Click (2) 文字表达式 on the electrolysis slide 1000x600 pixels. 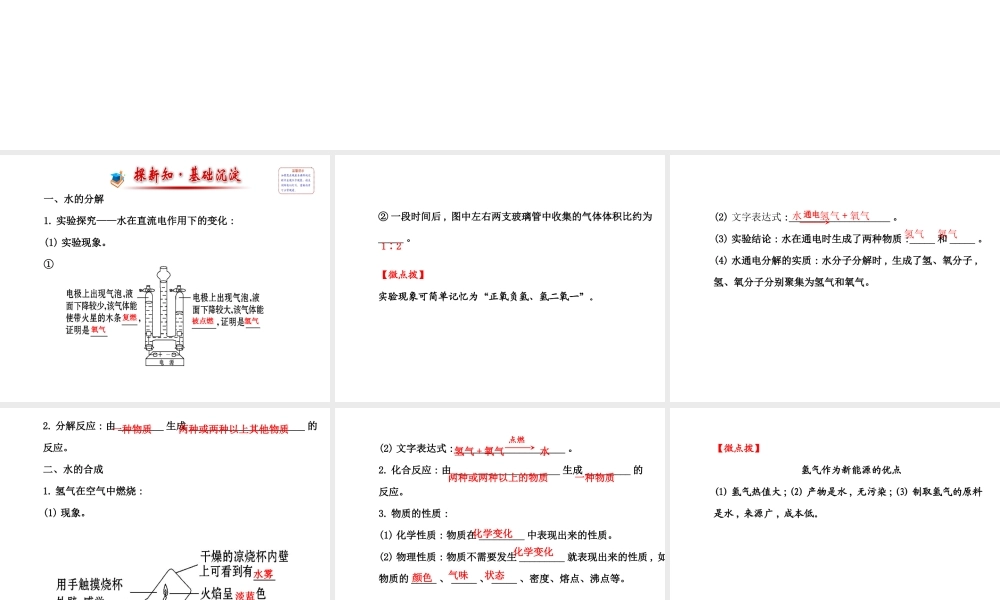click(751, 217)
